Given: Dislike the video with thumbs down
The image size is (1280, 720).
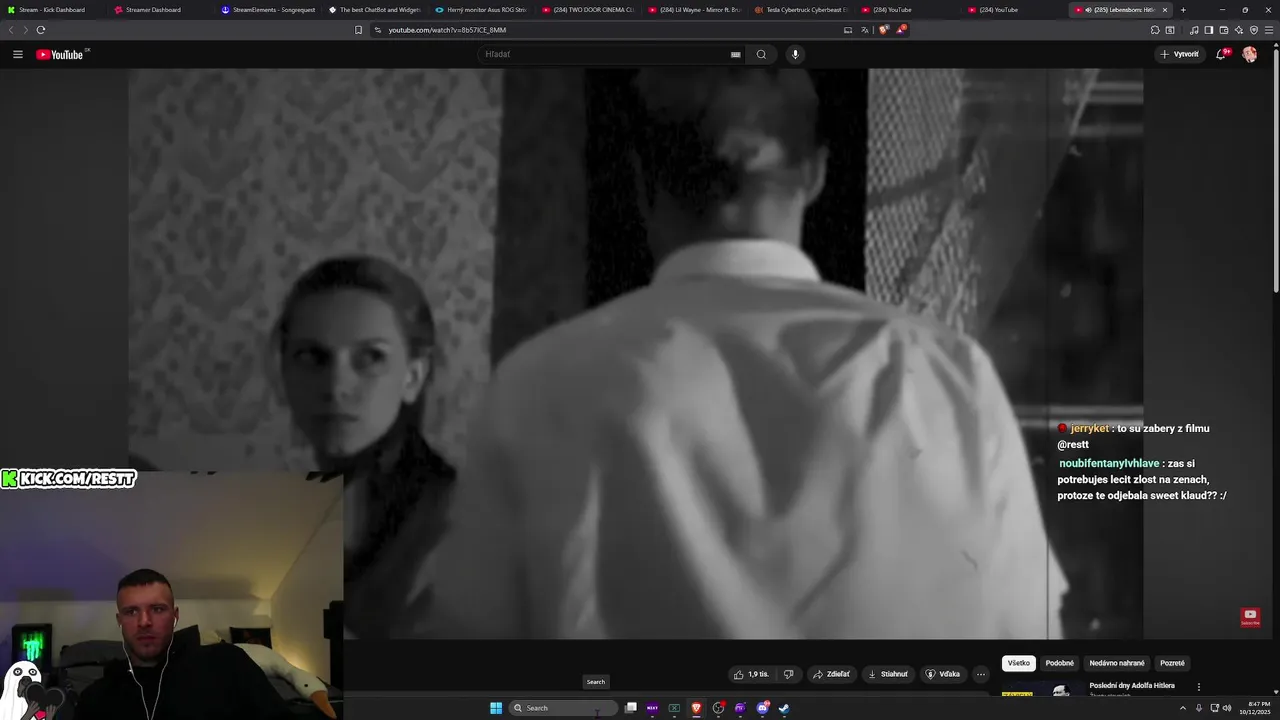Looking at the screenshot, I should coord(789,674).
